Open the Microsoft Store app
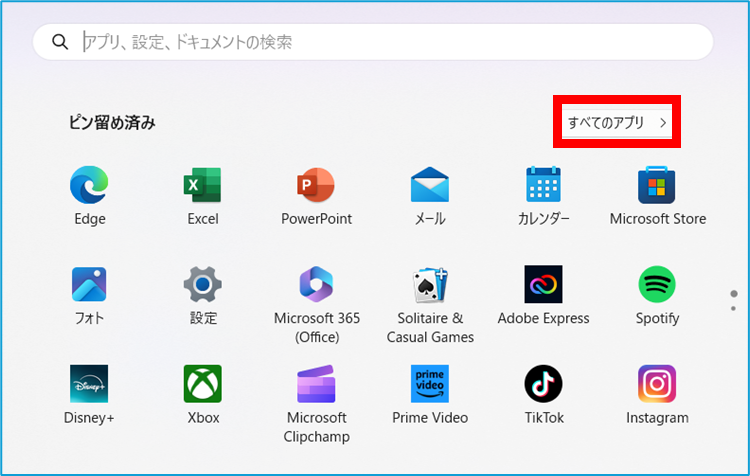 [657, 186]
